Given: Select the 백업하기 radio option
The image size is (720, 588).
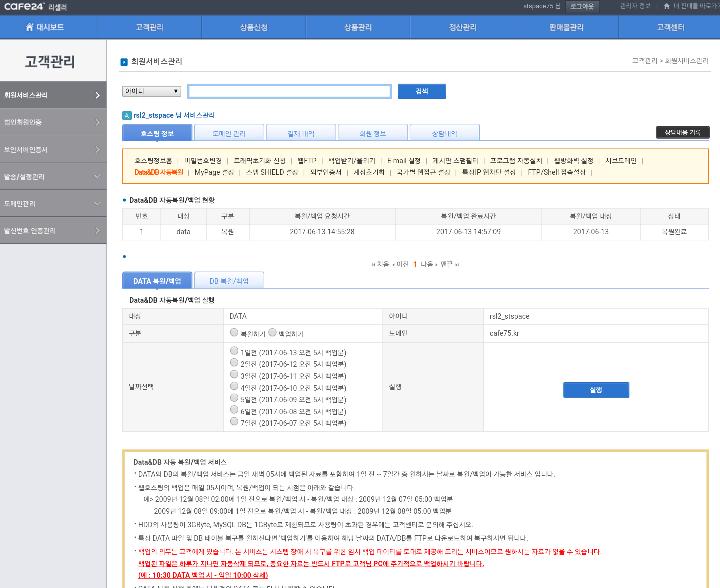Looking at the screenshot, I should [272, 332].
